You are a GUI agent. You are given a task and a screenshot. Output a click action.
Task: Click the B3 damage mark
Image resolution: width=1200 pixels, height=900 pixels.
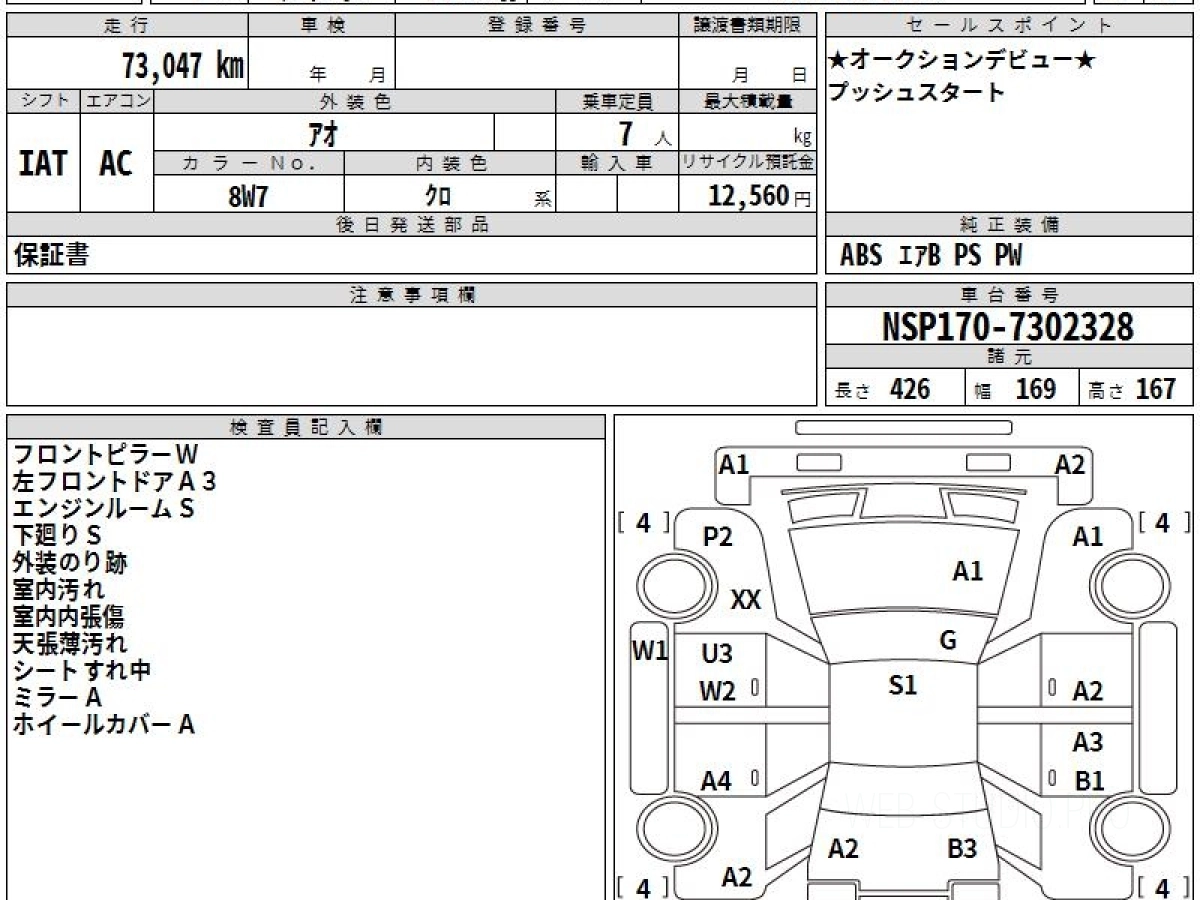[962, 850]
